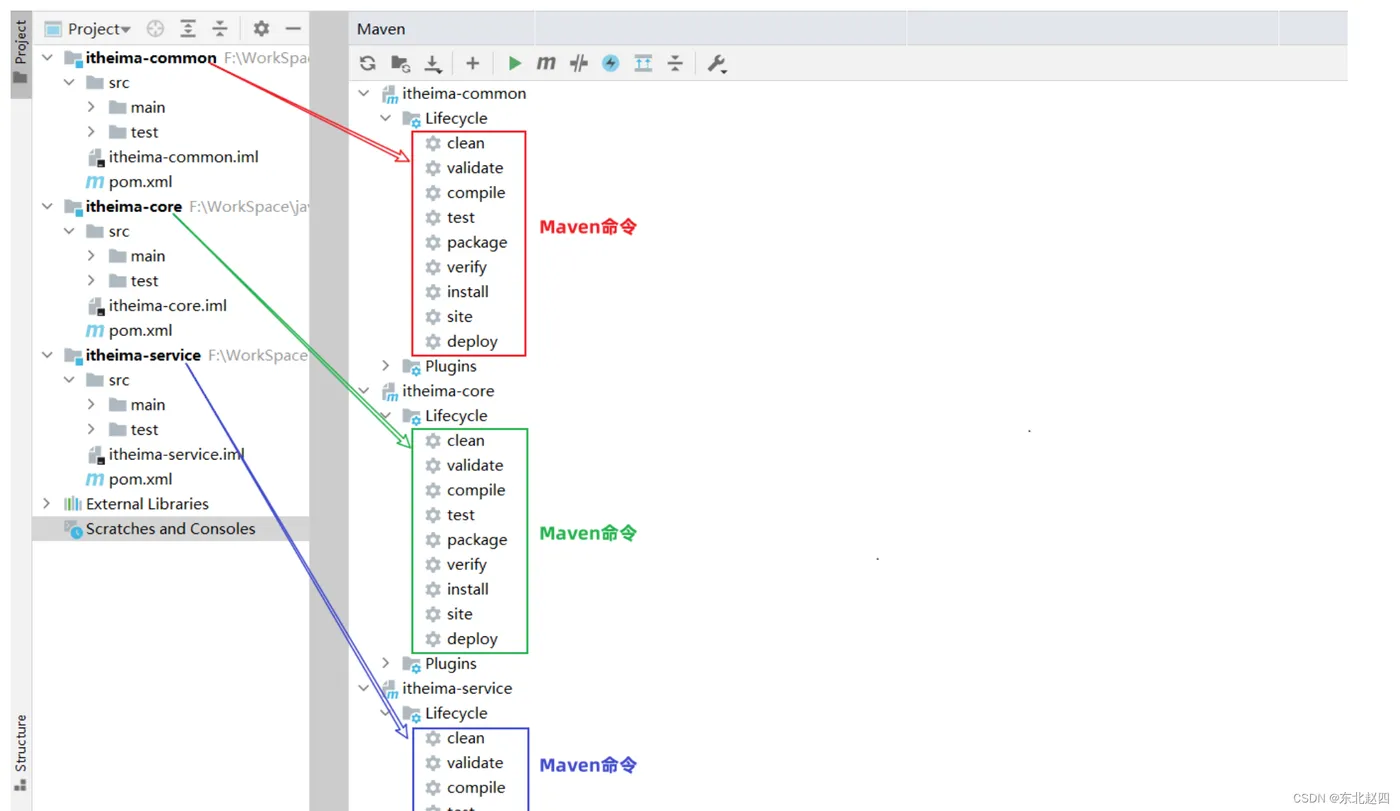
Task: Open pom.xml under itheima-service
Action: (x=129, y=479)
